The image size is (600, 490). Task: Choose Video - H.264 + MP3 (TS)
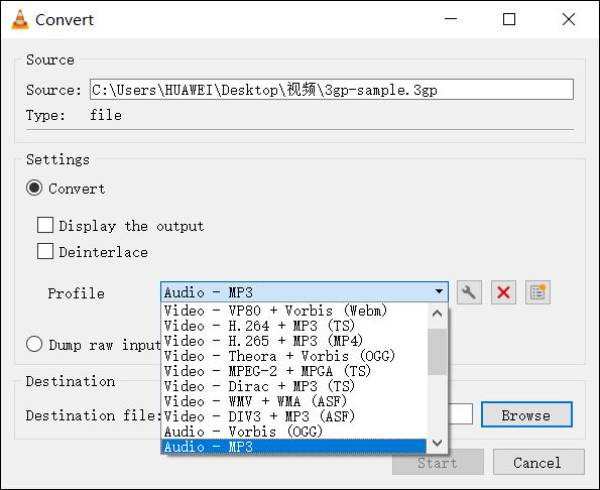[293, 326]
